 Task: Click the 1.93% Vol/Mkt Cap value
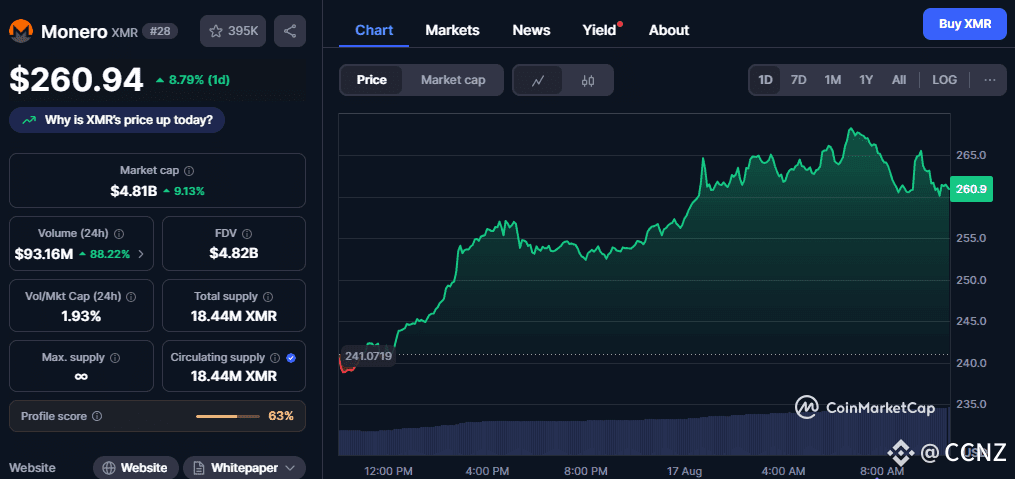81,317
